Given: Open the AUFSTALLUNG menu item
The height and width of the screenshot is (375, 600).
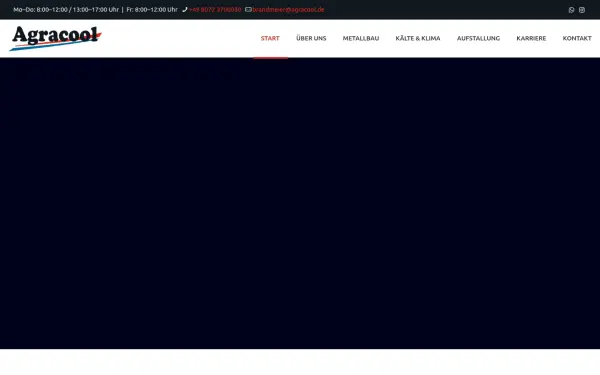Looking at the screenshot, I should pos(478,38).
